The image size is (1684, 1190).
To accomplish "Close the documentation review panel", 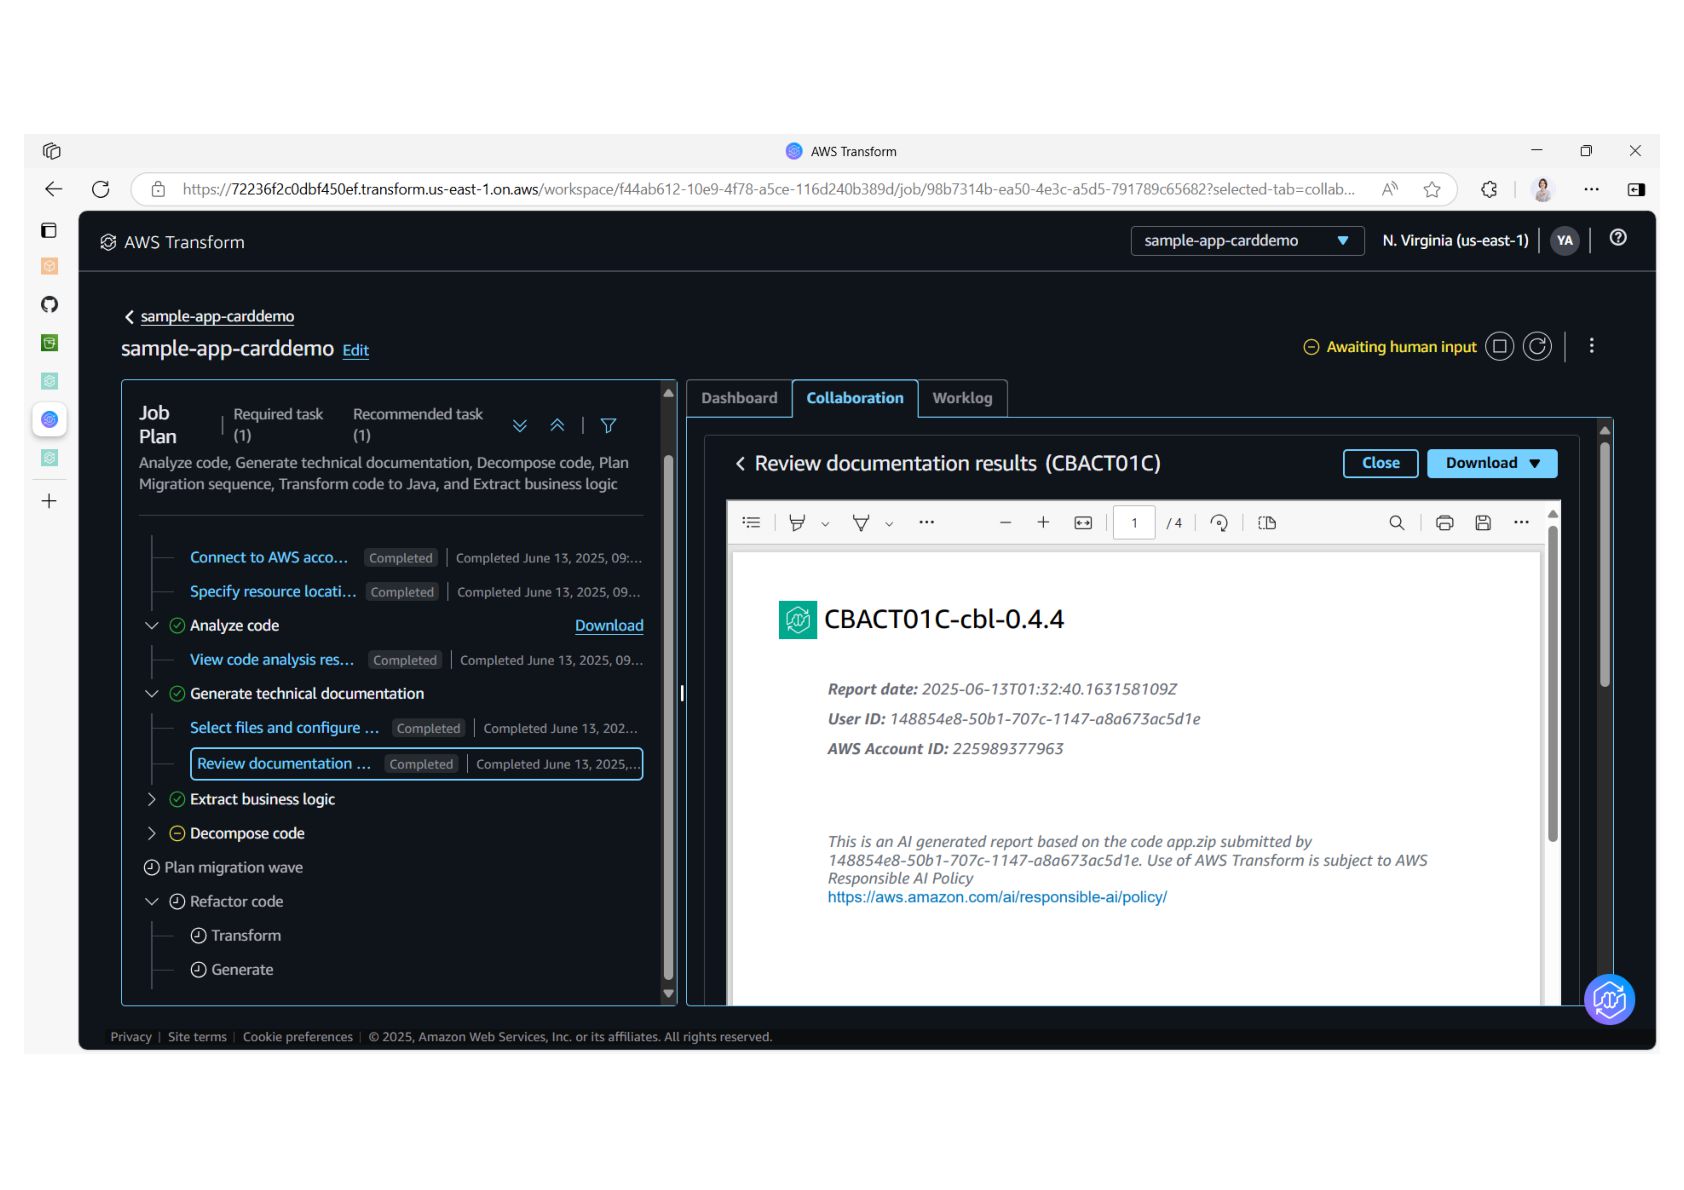I will click(x=1380, y=463).
